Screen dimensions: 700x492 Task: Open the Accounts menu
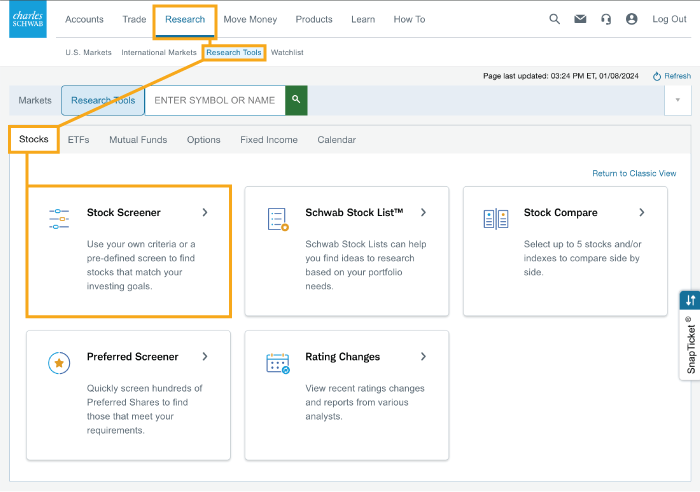point(84,19)
